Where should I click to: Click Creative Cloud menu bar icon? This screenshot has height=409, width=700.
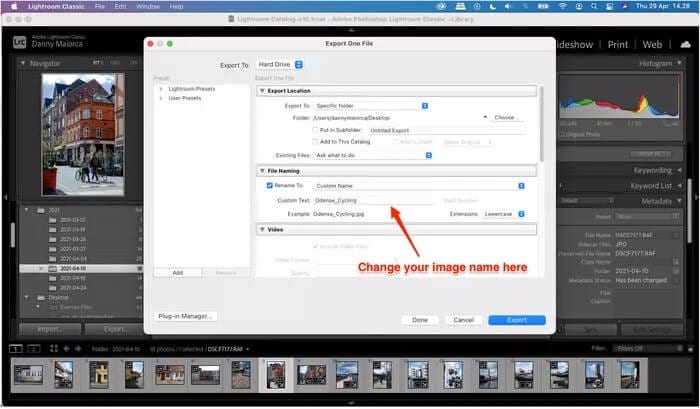[441, 6]
